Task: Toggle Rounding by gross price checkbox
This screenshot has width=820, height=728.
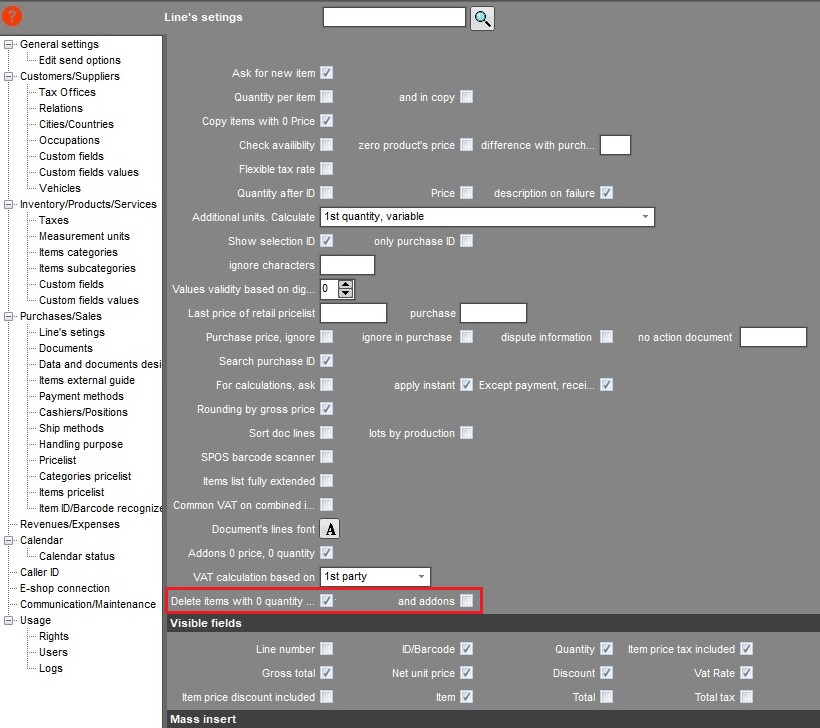Action: click(x=326, y=408)
